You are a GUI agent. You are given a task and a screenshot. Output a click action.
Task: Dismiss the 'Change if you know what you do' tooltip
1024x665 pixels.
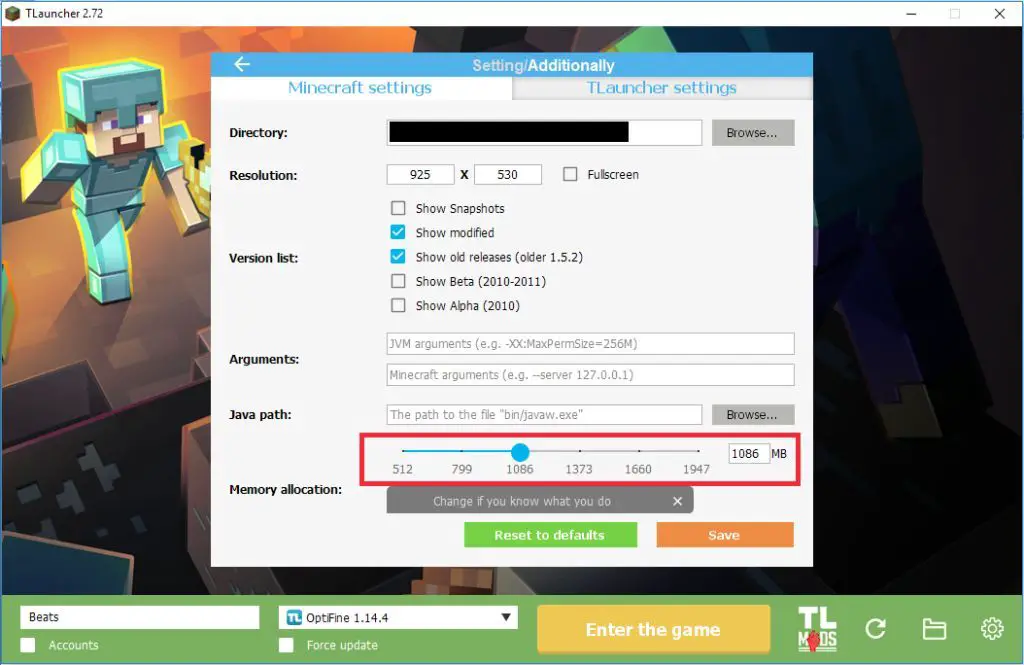(x=677, y=501)
